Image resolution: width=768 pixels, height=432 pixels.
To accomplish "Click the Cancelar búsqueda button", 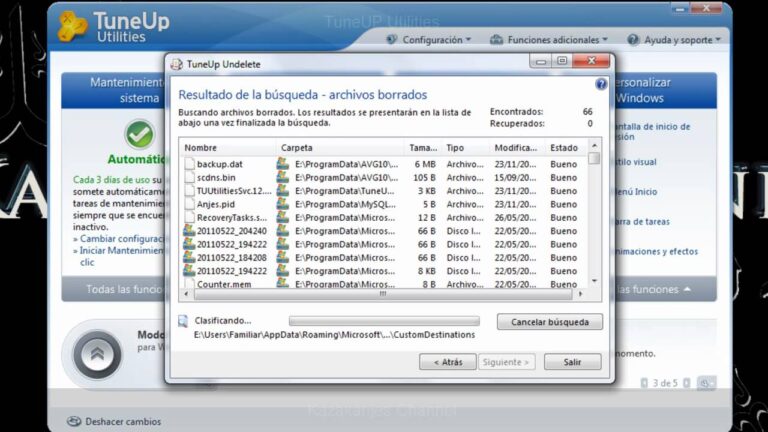I will tap(550, 322).
